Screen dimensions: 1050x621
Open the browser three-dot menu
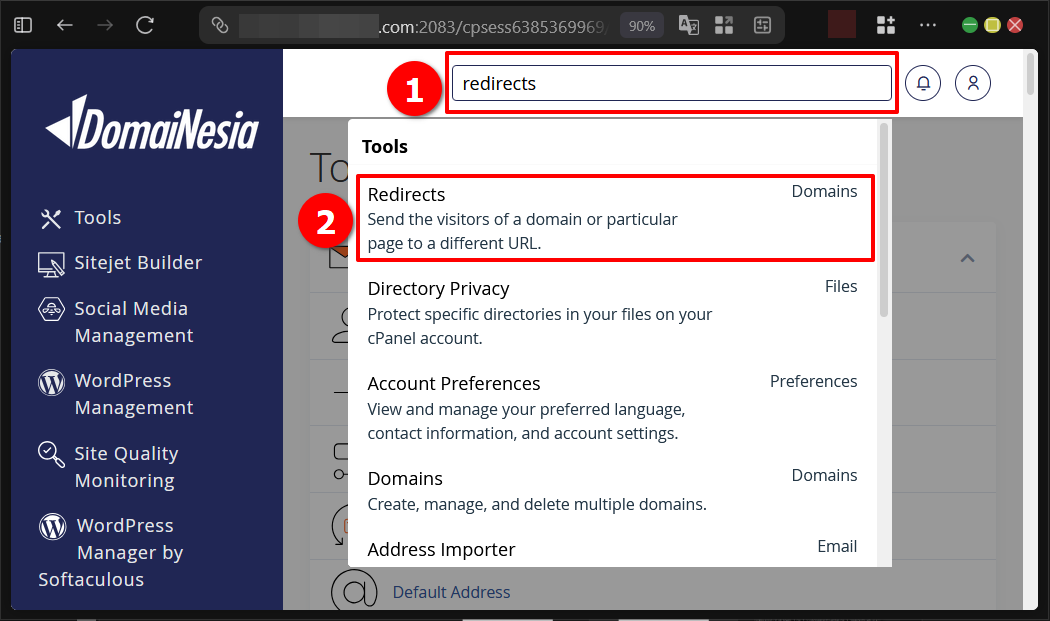(927, 25)
